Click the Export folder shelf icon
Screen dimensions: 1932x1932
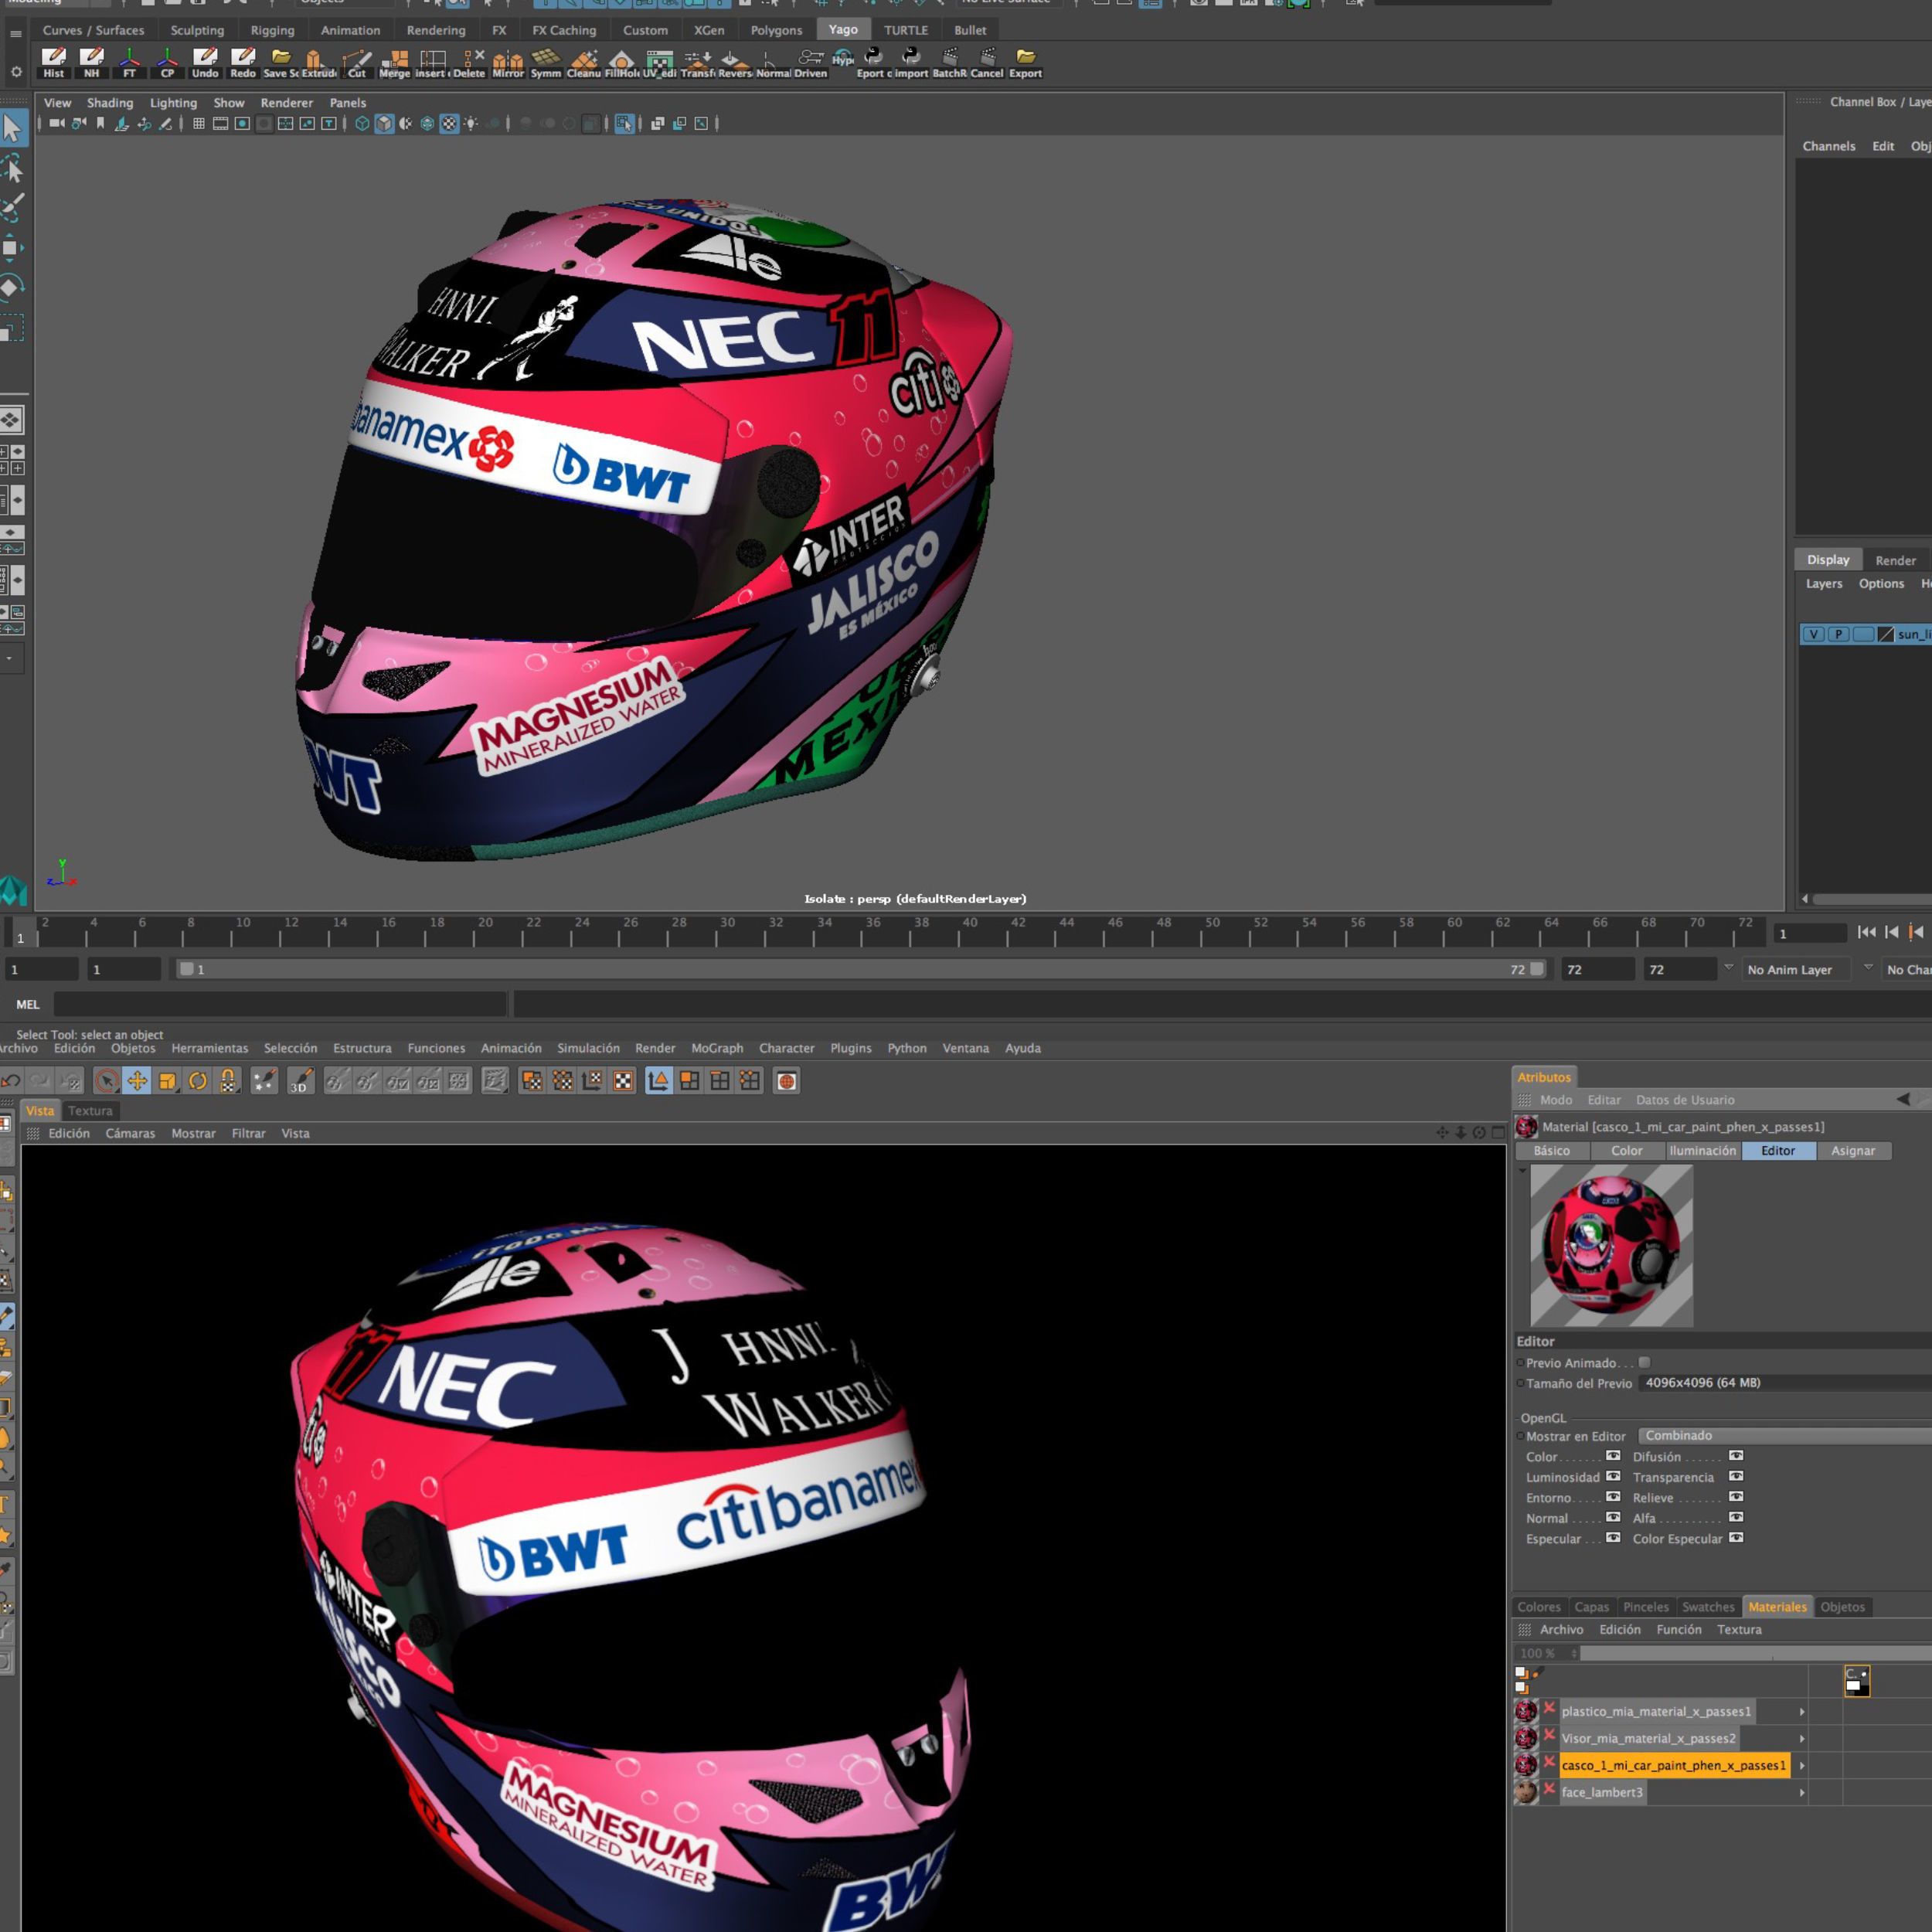click(x=1025, y=62)
